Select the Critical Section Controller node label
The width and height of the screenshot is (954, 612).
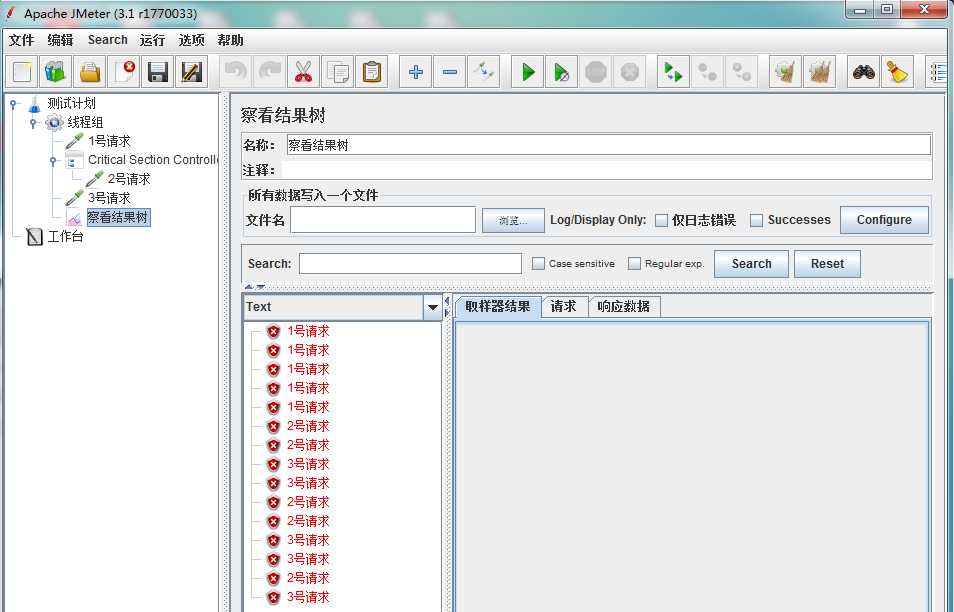point(152,160)
